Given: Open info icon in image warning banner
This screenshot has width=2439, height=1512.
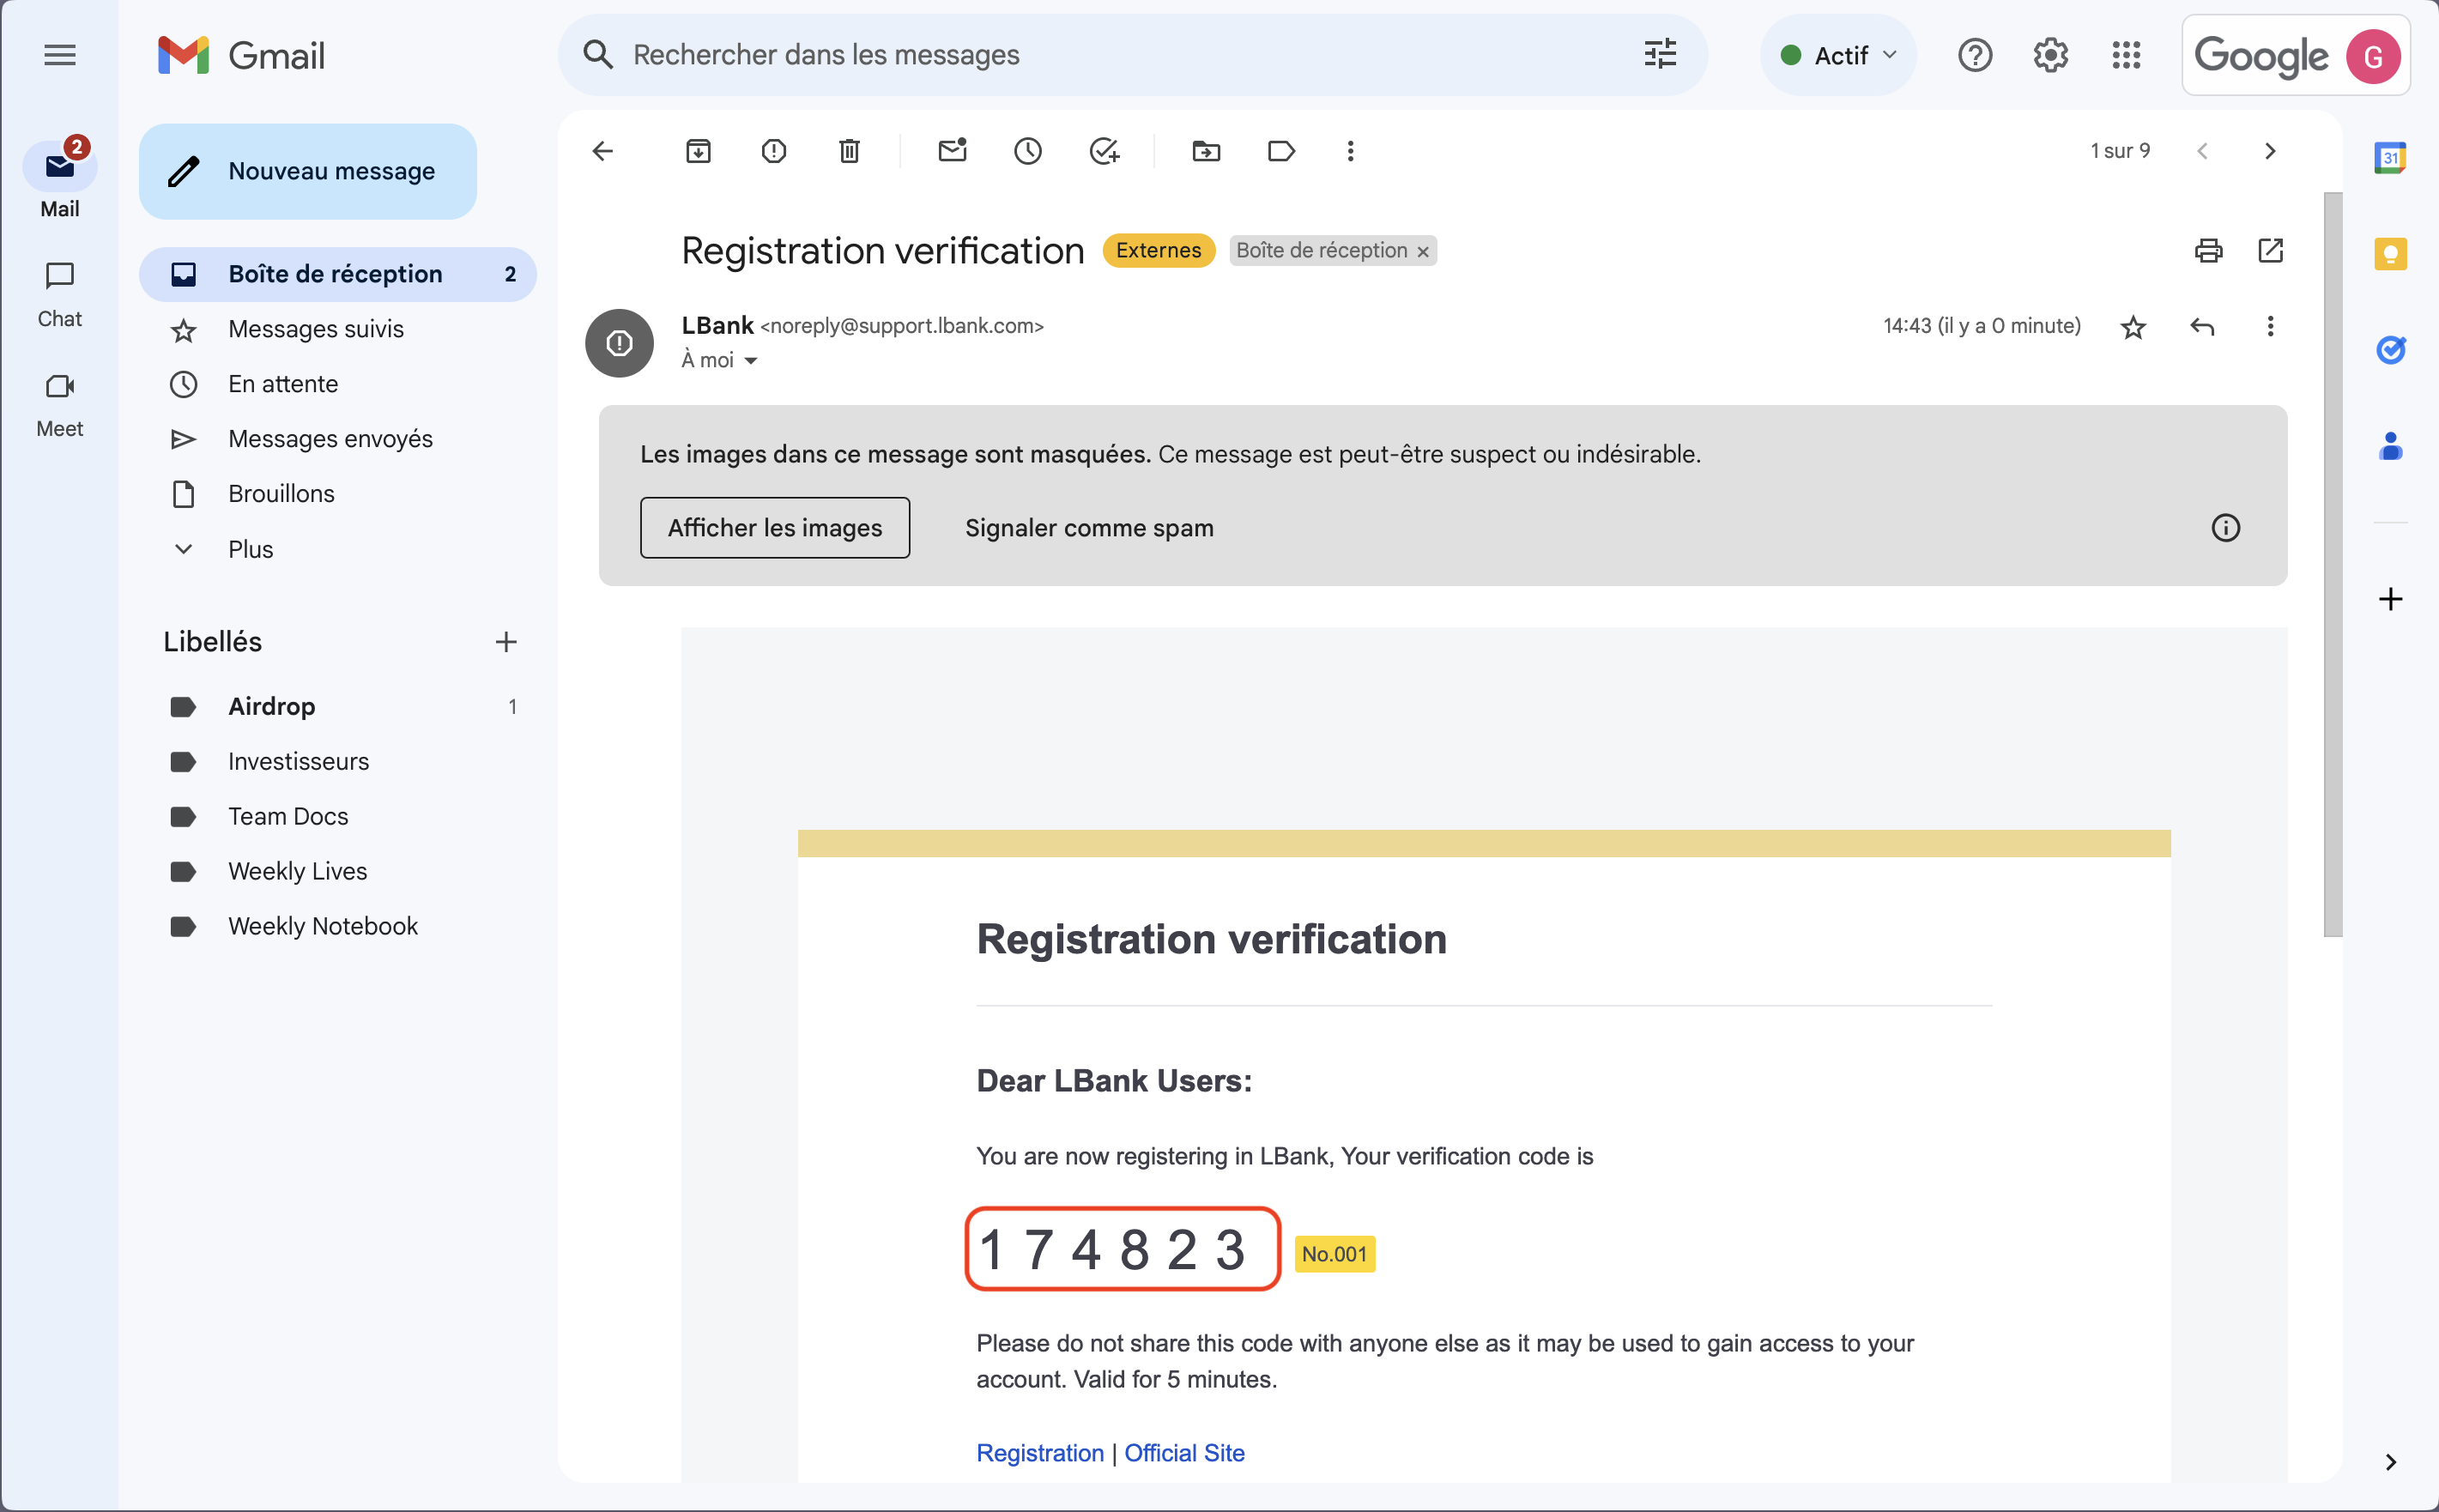Looking at the screenshot, I should point(2225,528).
